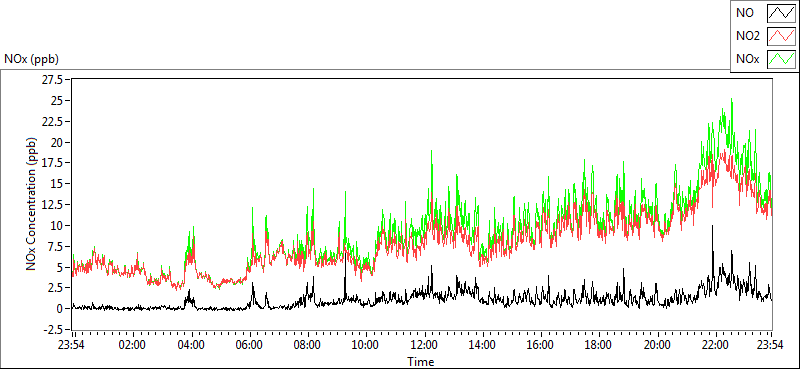Click the 10 y-axis tick value
The image size is (800, 369).
pyautogui.click(x=56, y=226)
